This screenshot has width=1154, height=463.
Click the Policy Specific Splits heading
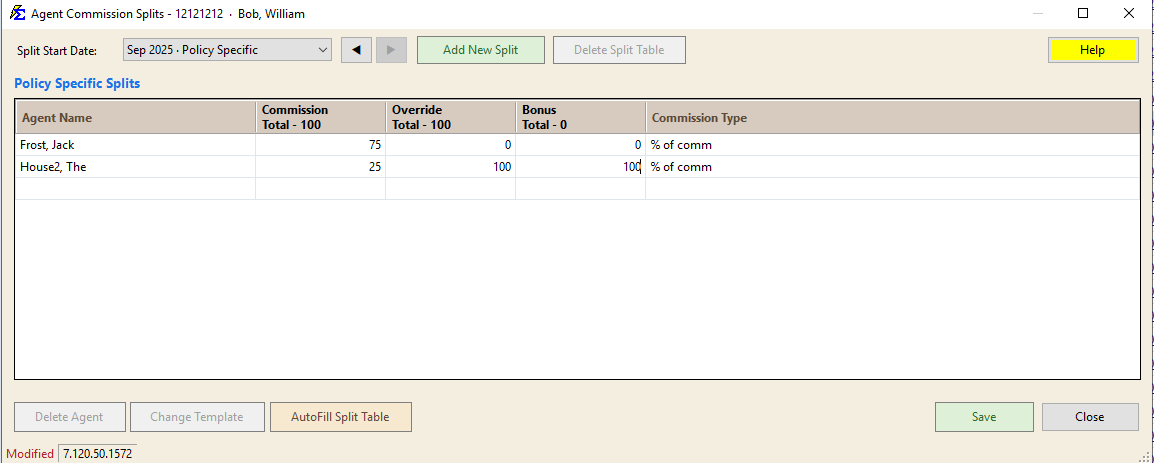77,83
